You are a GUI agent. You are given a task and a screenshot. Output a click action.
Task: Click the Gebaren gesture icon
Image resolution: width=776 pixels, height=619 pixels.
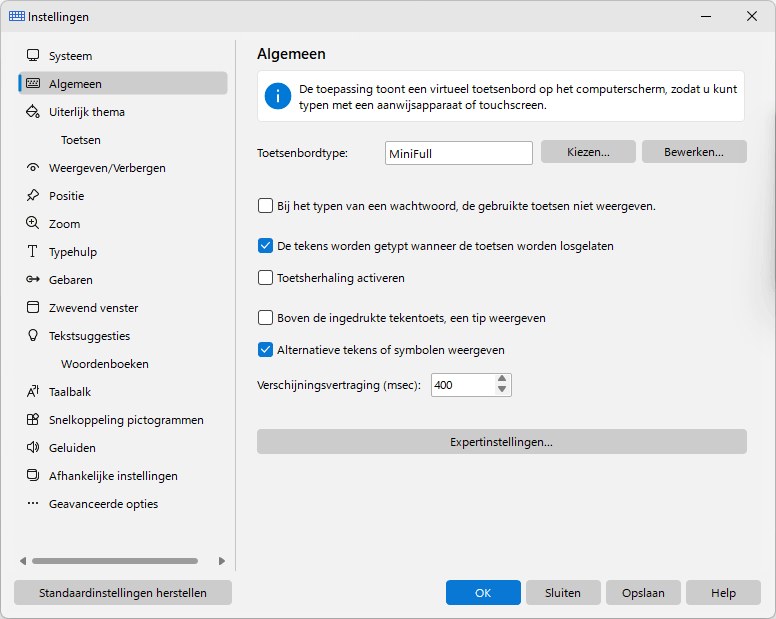[33, 280]
